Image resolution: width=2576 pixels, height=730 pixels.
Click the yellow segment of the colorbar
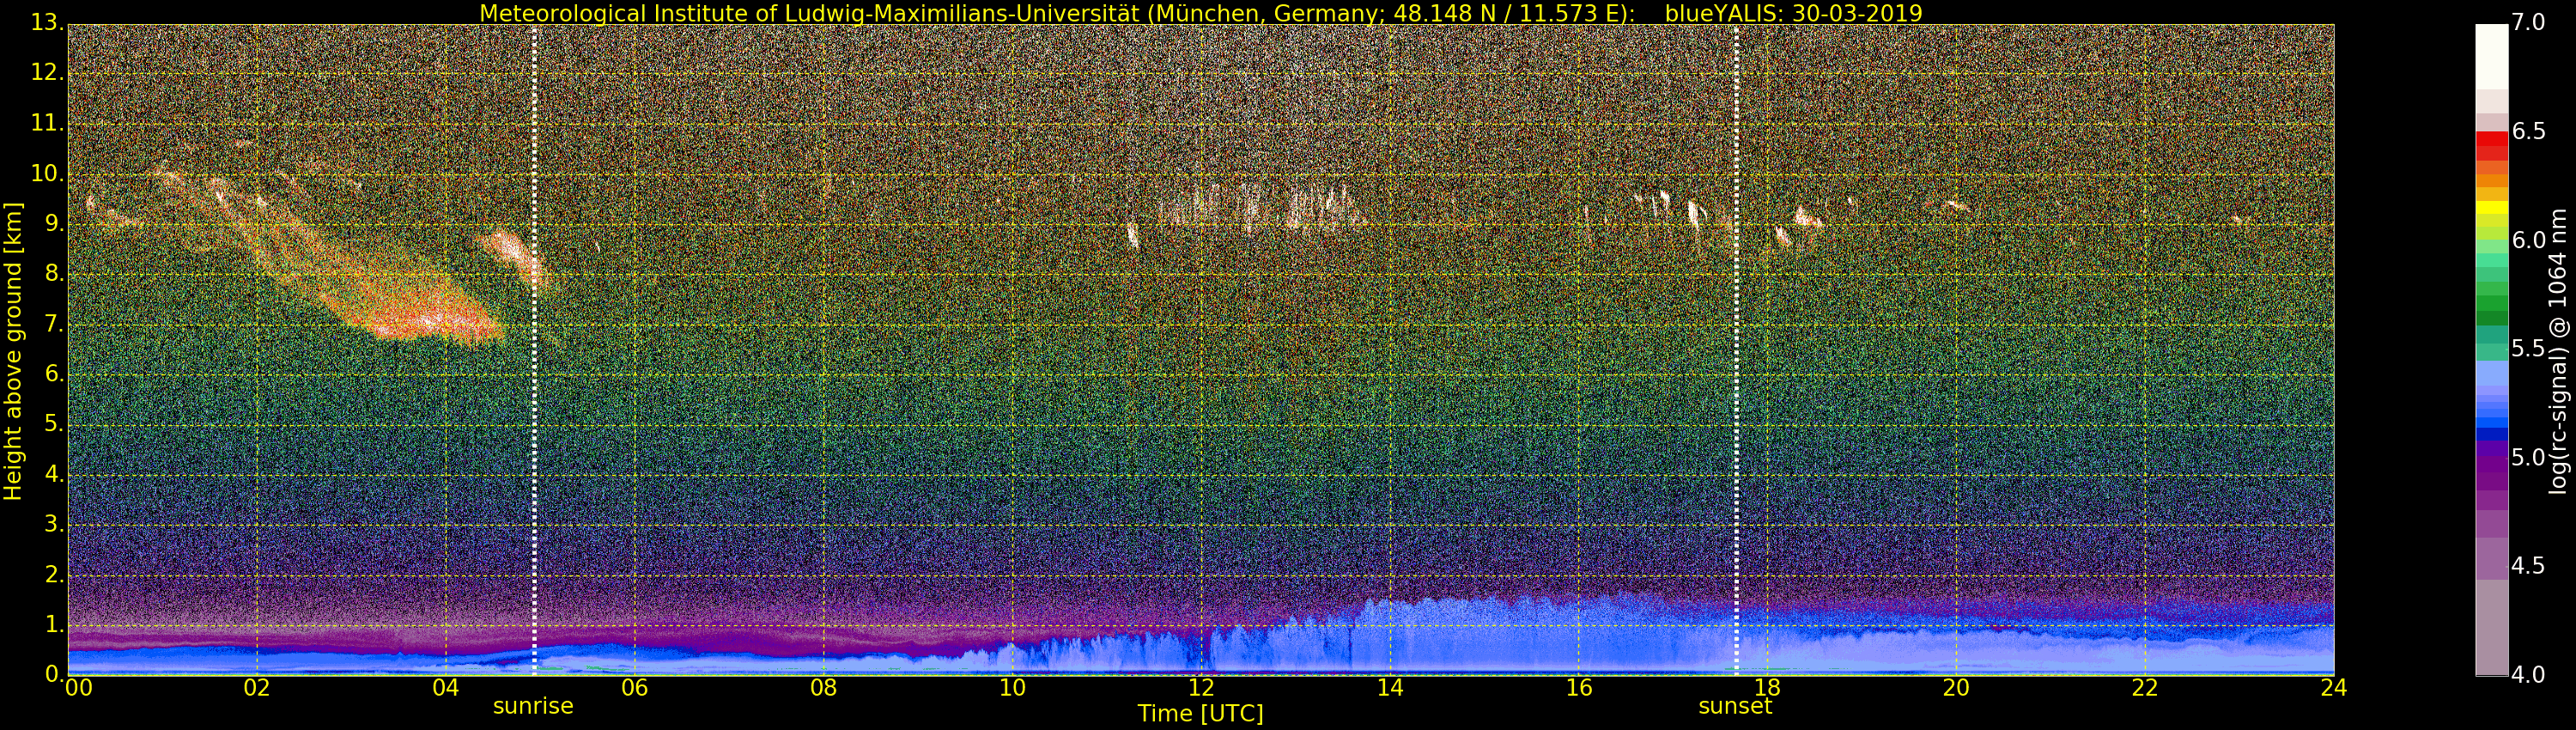2491,208
